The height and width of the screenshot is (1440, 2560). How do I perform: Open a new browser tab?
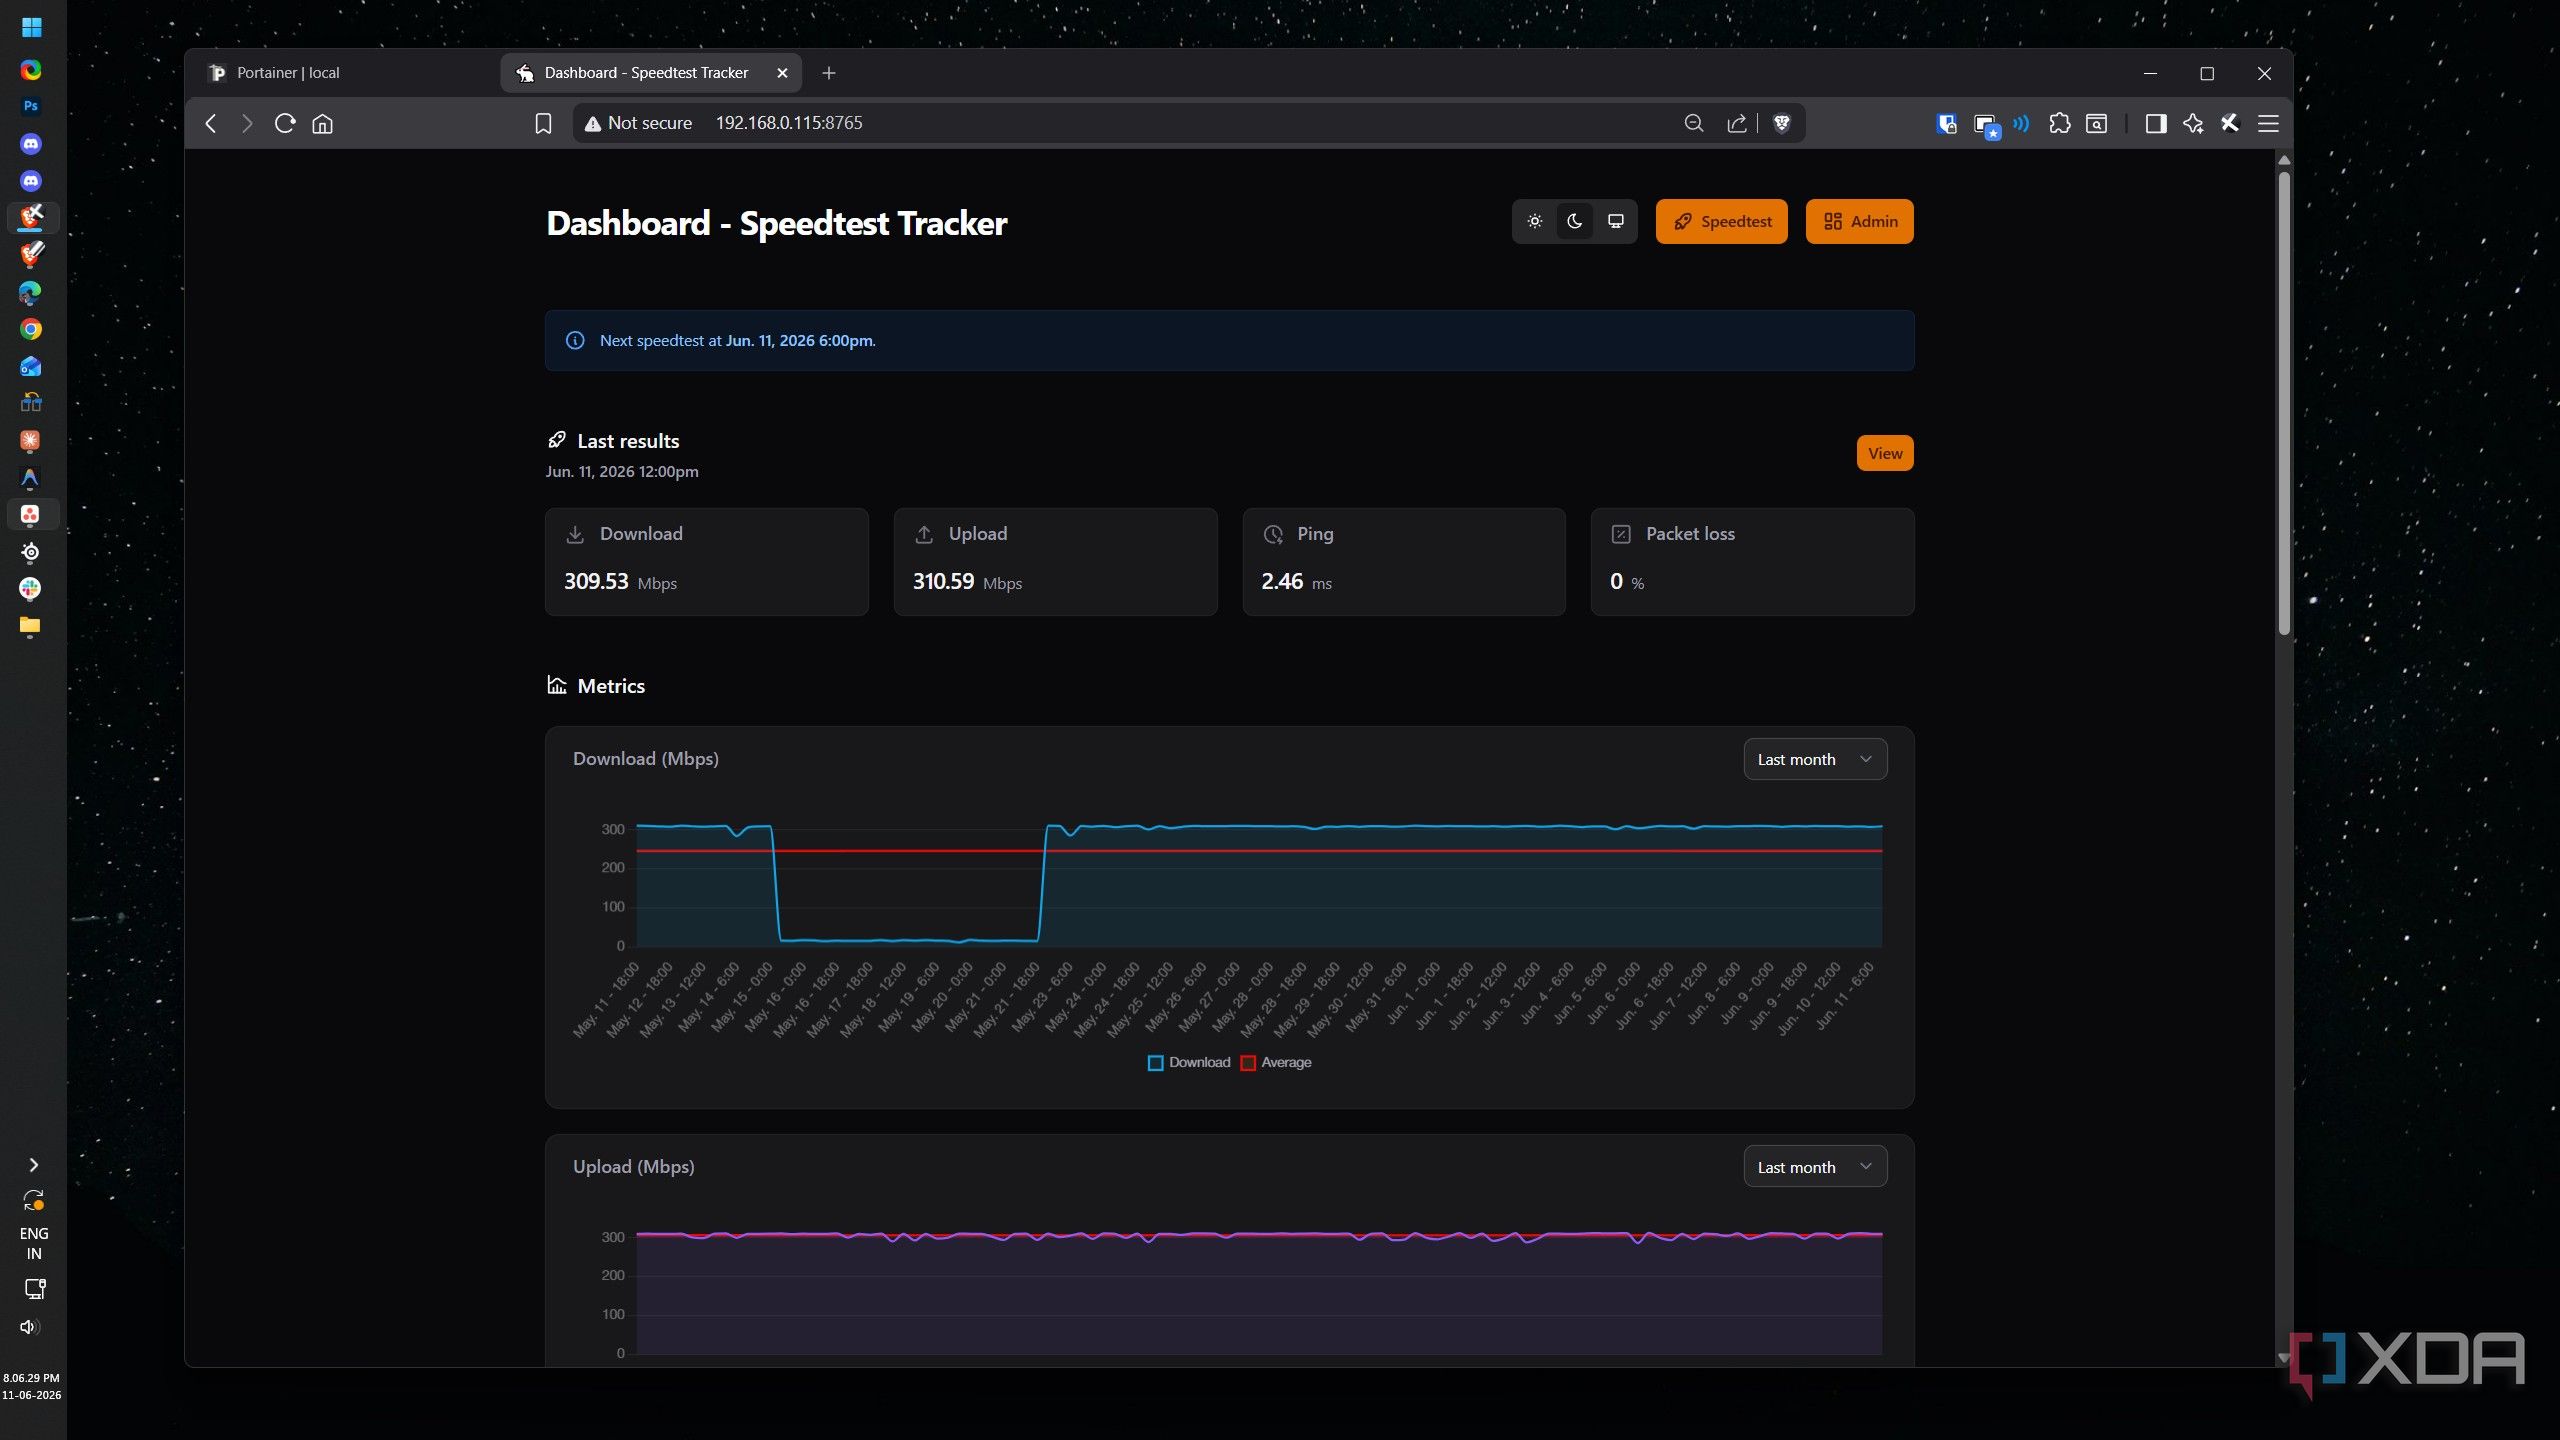pyautogui.click(x=828, y=73)
